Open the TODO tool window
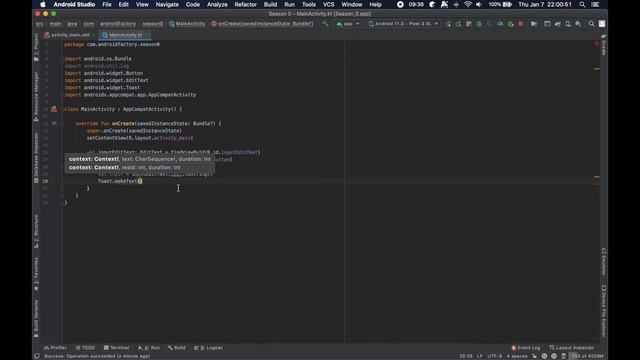 (85, 348)
